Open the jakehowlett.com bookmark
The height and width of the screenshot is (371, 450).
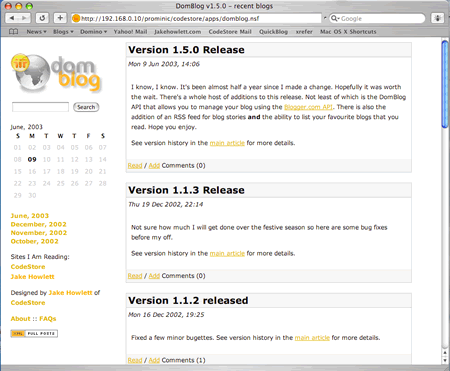[x=178, y=32]
